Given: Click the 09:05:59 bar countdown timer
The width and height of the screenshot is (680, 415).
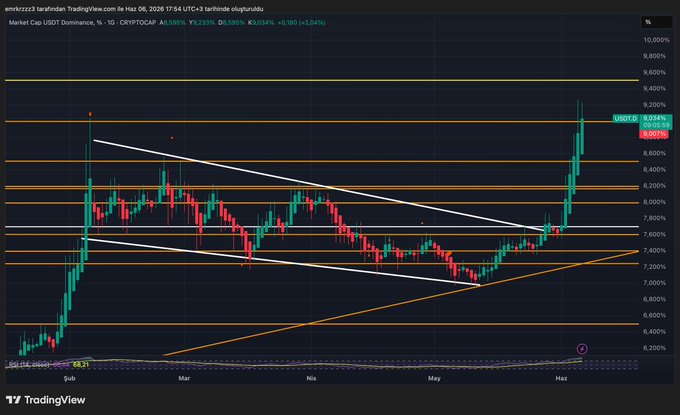Looking at the screenshot, I should [x=656, y=125].
